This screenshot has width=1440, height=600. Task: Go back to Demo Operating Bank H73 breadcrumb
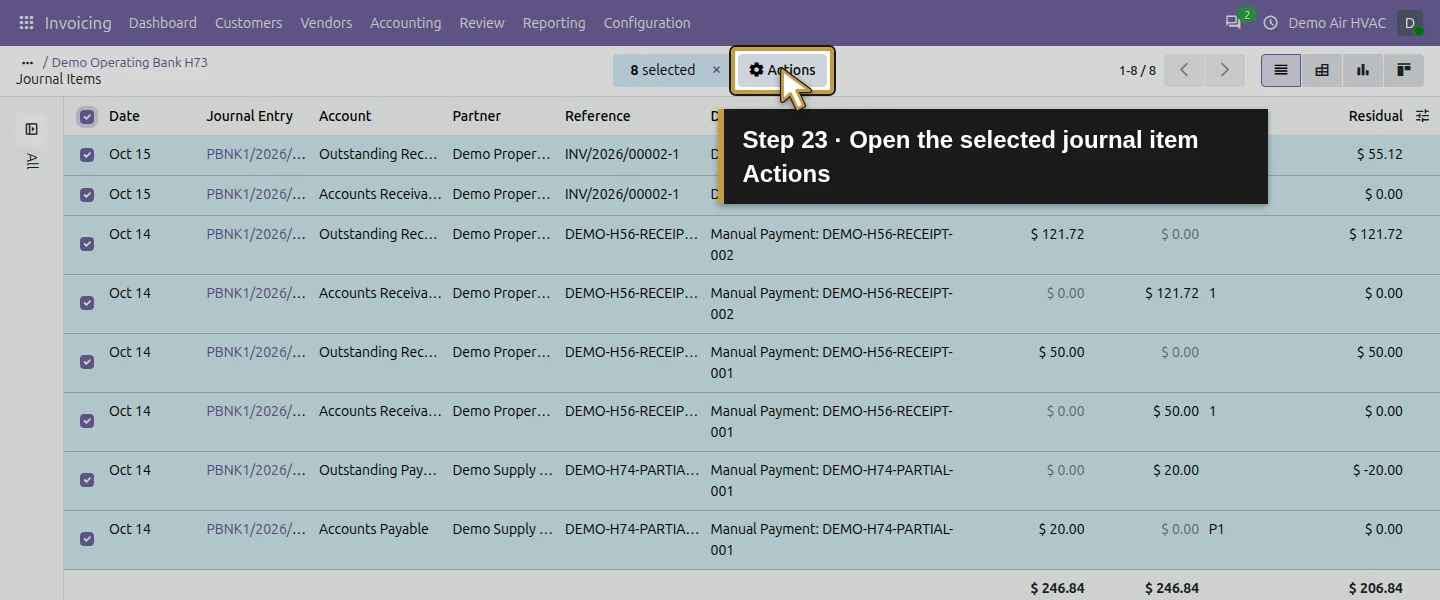(x=130, y=62)
